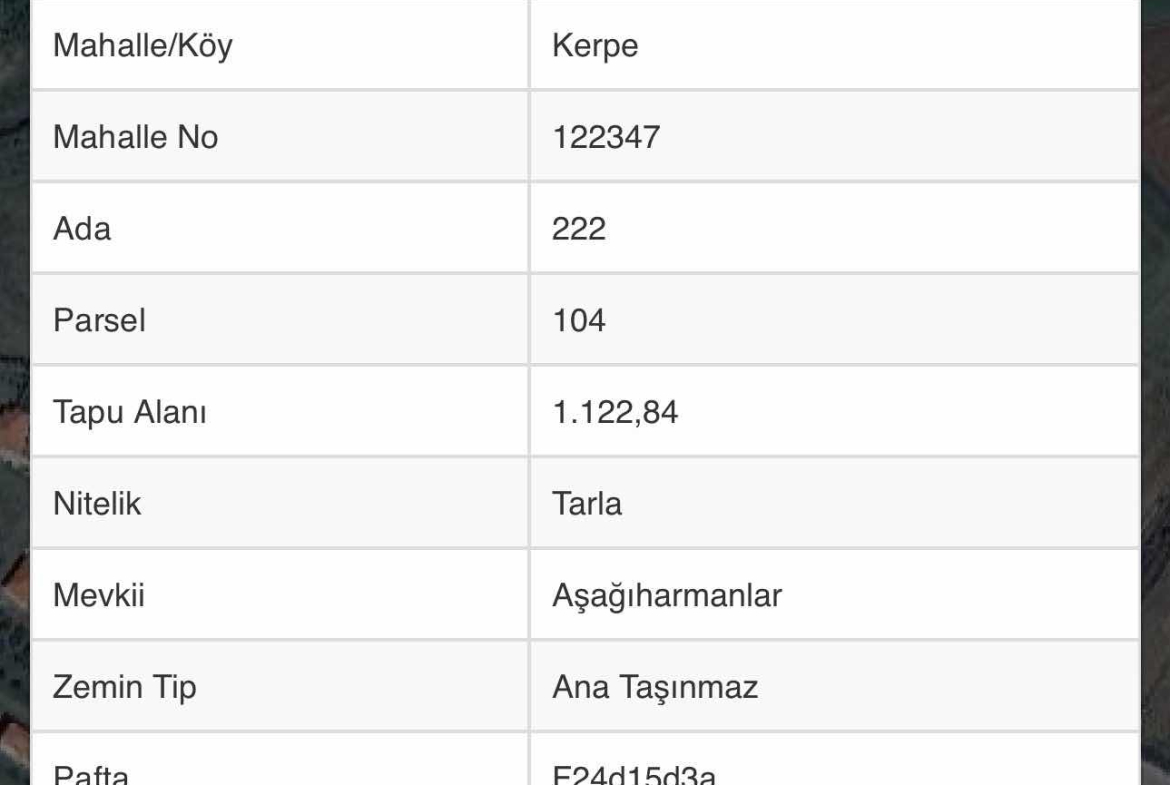This screenshot has width=1170, height=785.
Task: Click the Ada label cell
Action: pos(82,229)
